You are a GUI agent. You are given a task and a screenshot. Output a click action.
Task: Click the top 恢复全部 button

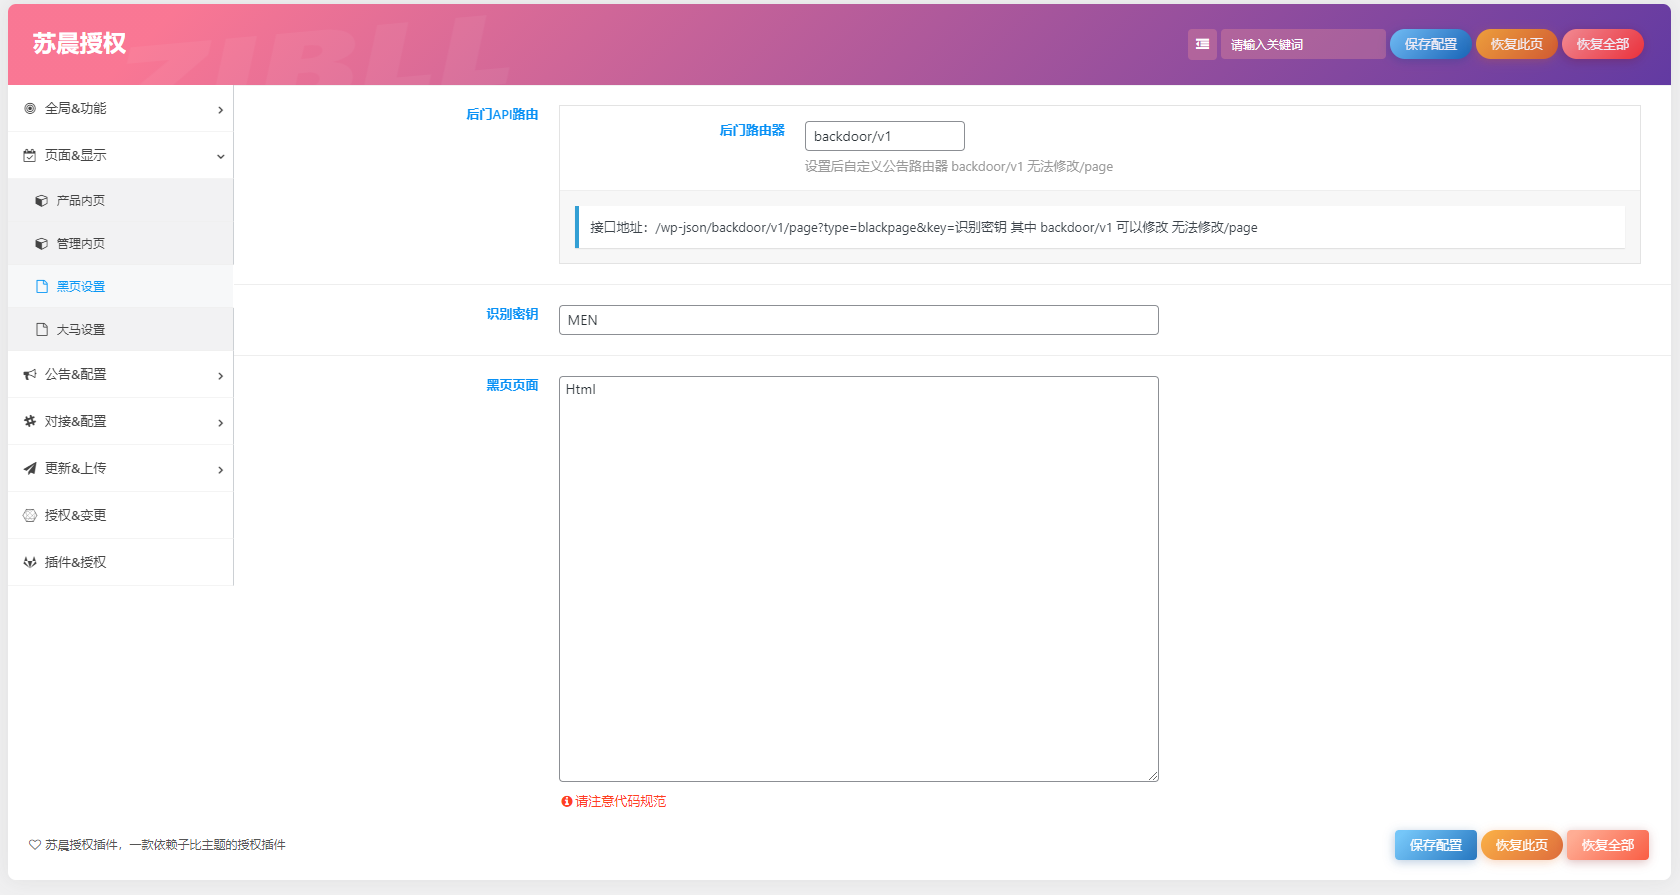1603,44
